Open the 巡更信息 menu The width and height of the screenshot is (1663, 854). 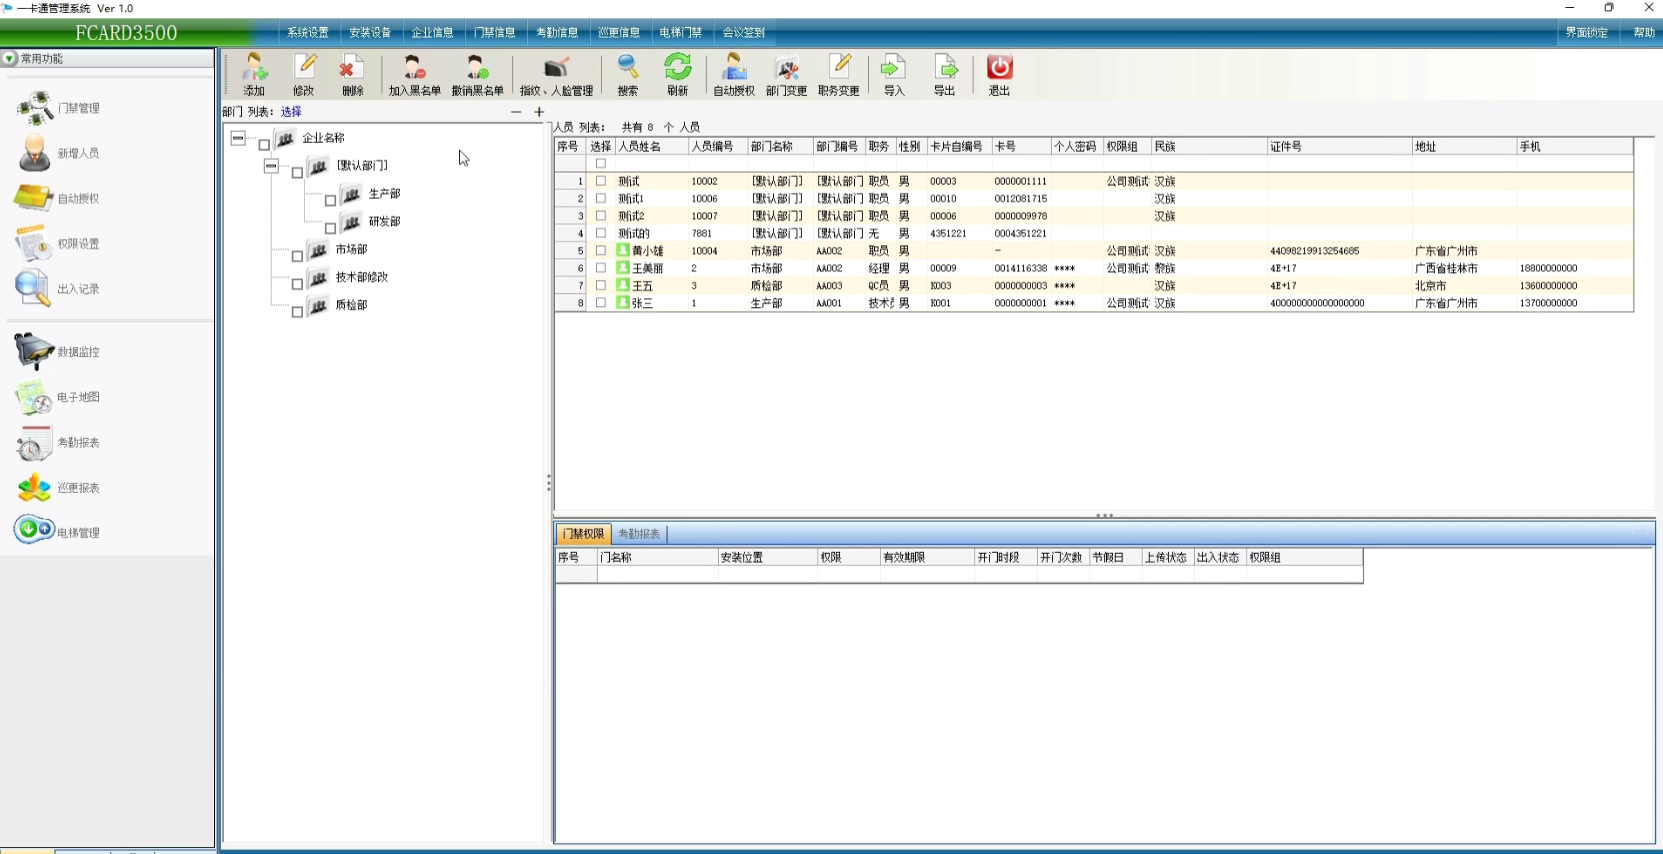coord(619,32)
